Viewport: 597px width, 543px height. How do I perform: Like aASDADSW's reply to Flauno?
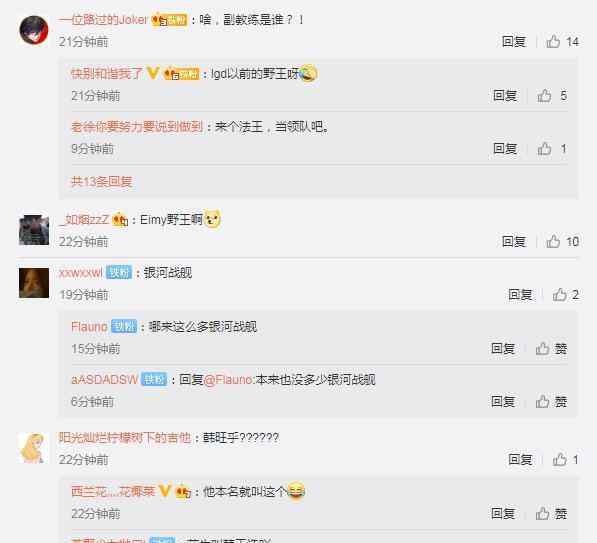click(551, 401)
